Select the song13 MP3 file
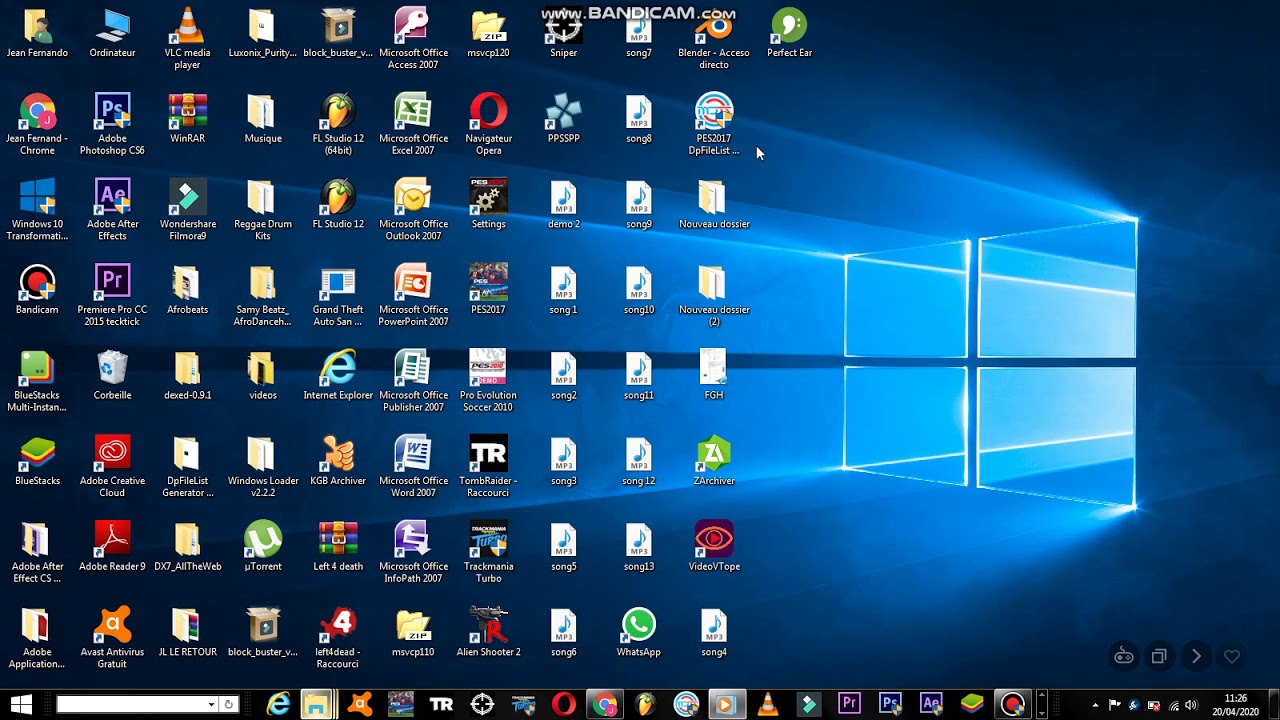Viewport: 1280px width, 720px height. coord(638,546)
